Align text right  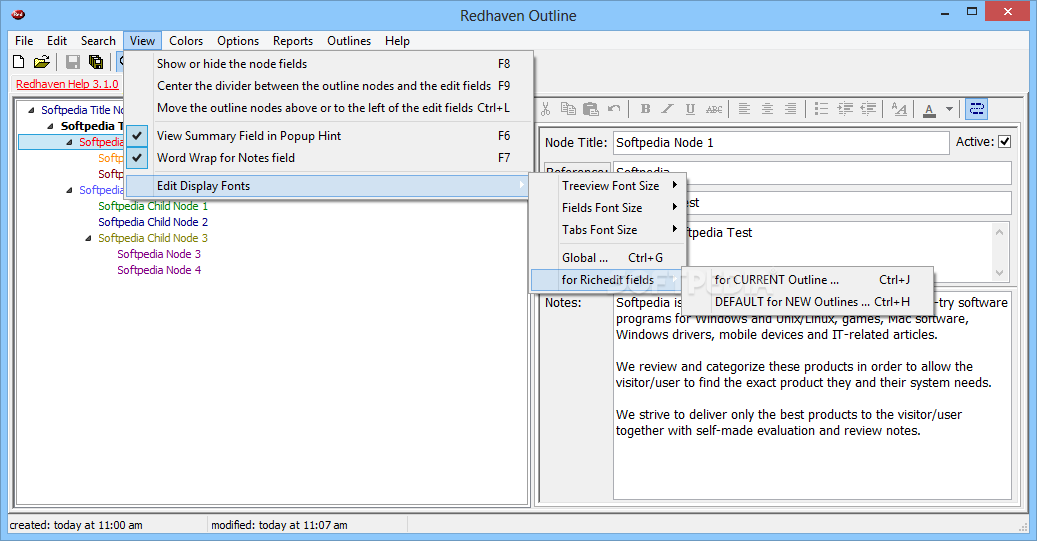point(790,109)
